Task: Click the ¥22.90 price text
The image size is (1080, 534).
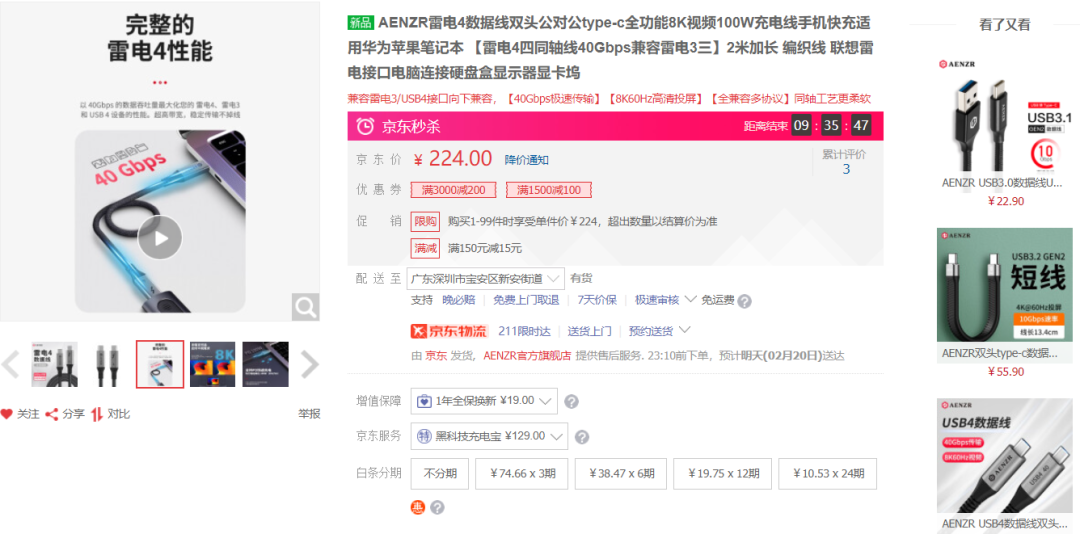Action: [x=1006, y=201]
